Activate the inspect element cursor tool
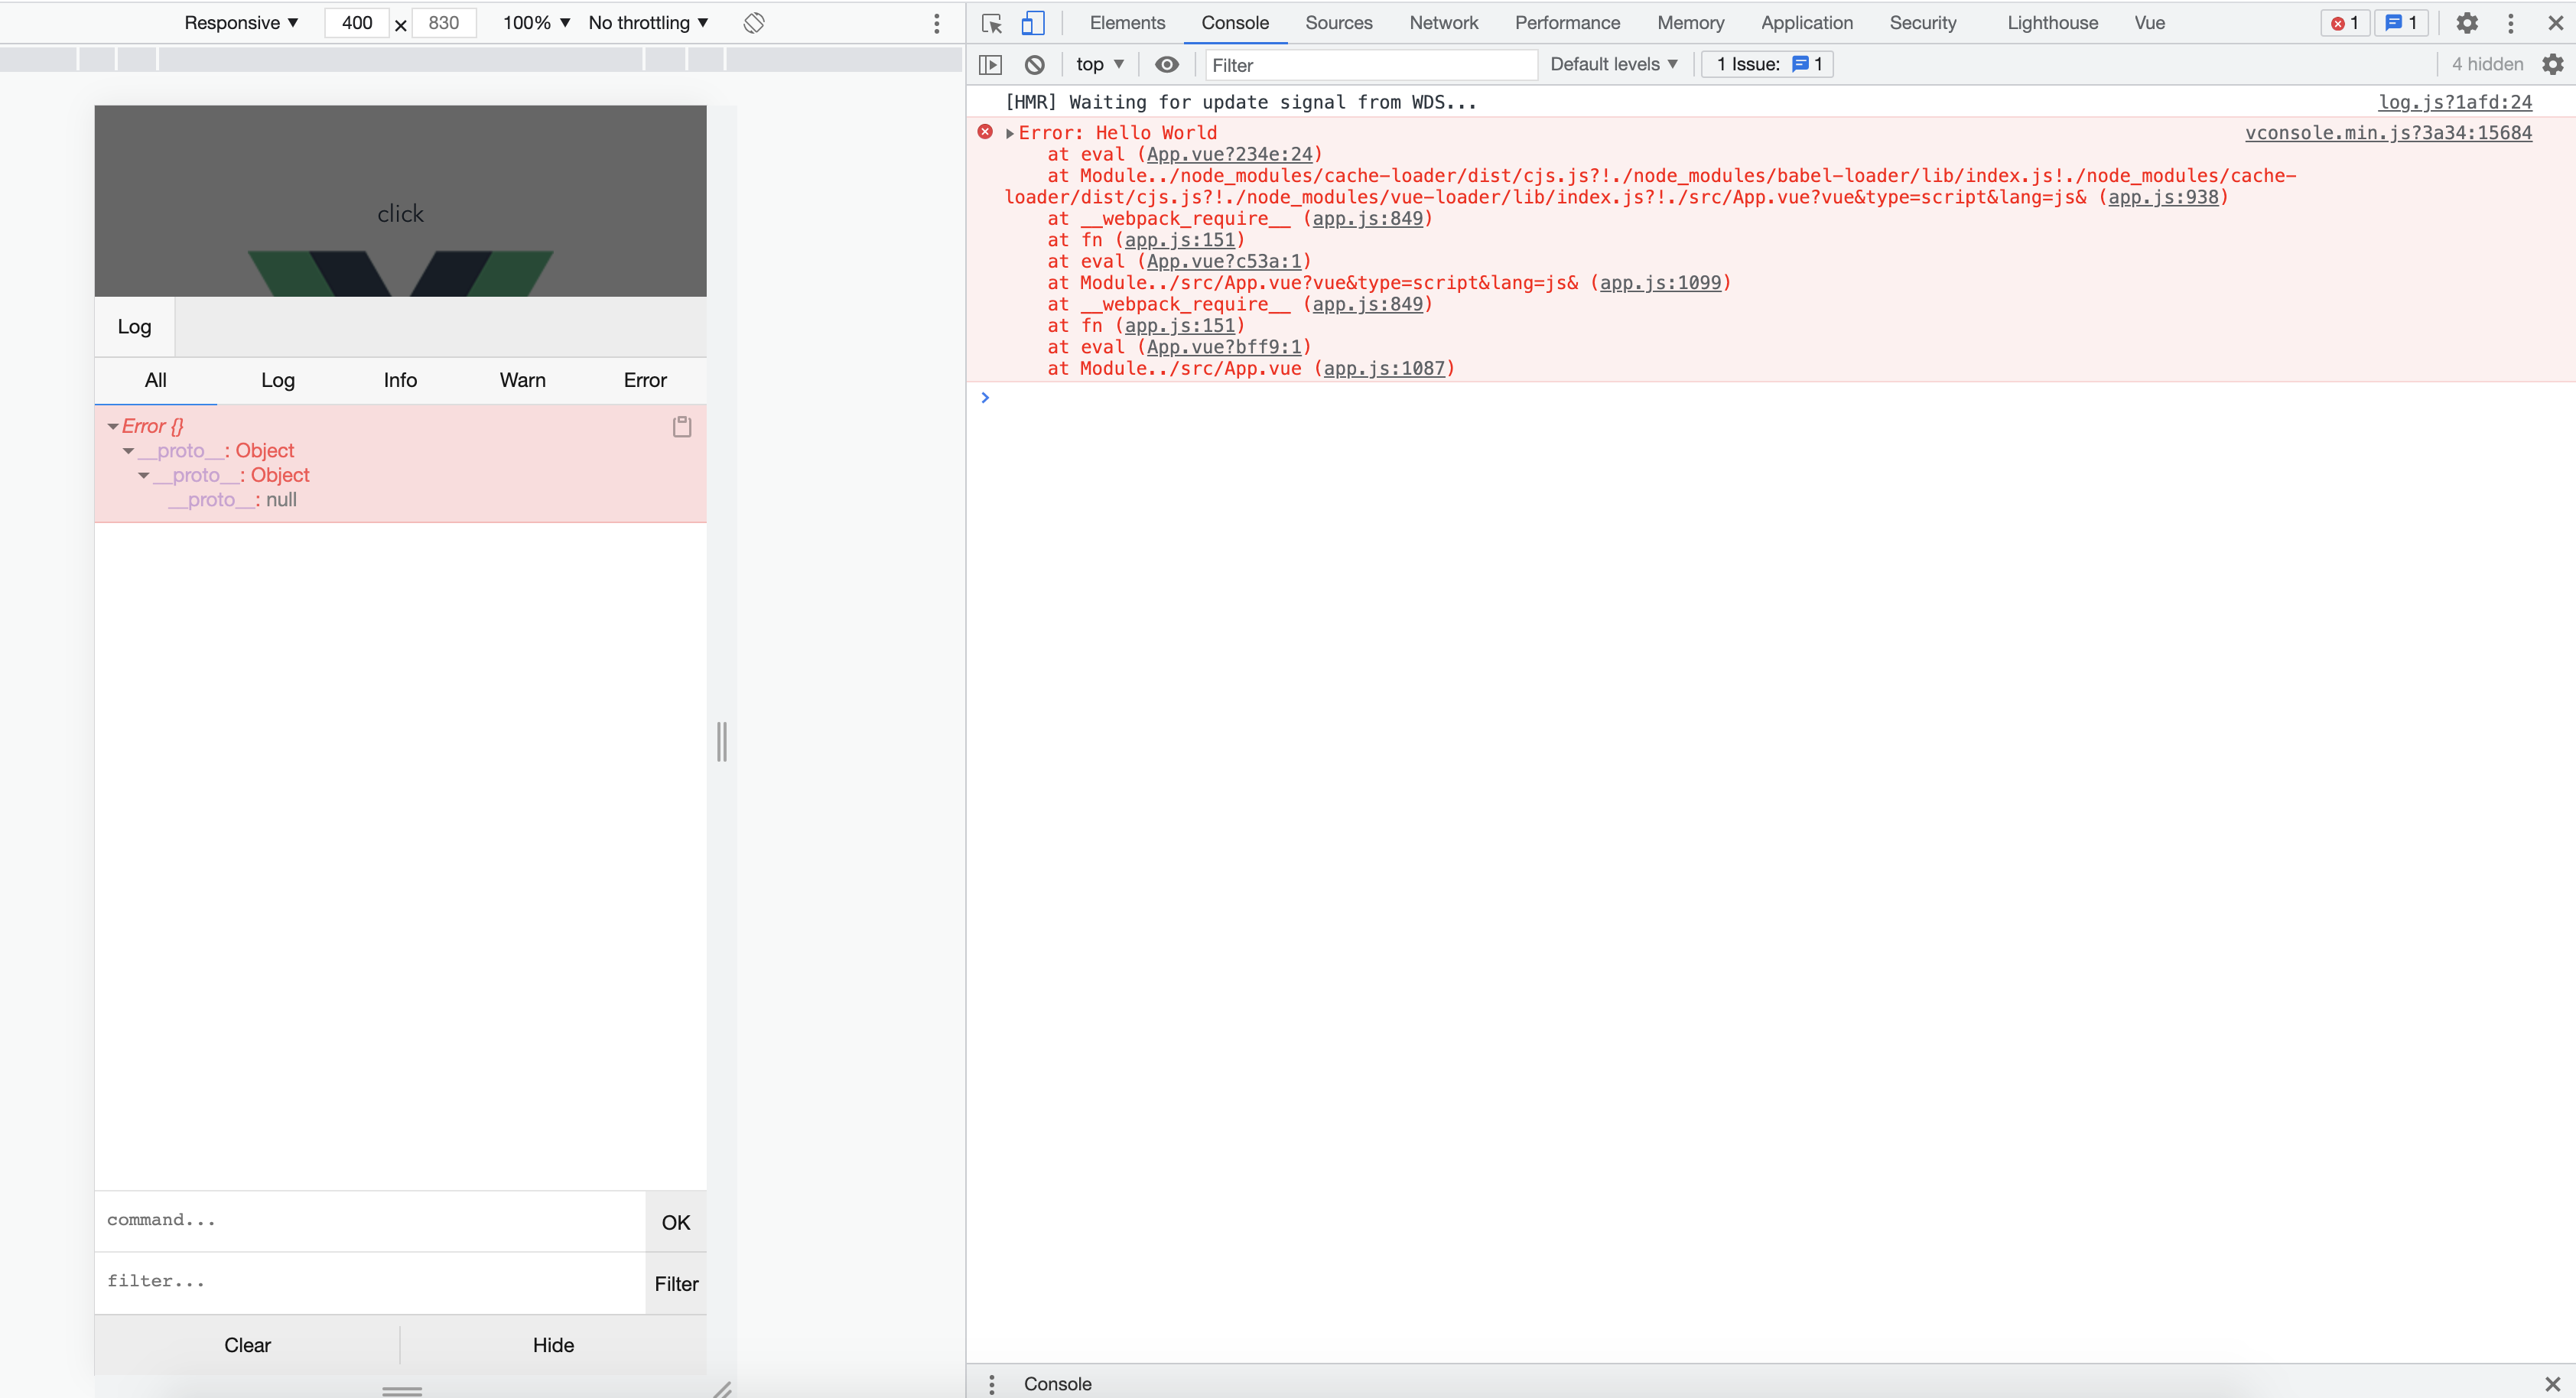The image size is (2576, 1398). click(990, 22)
